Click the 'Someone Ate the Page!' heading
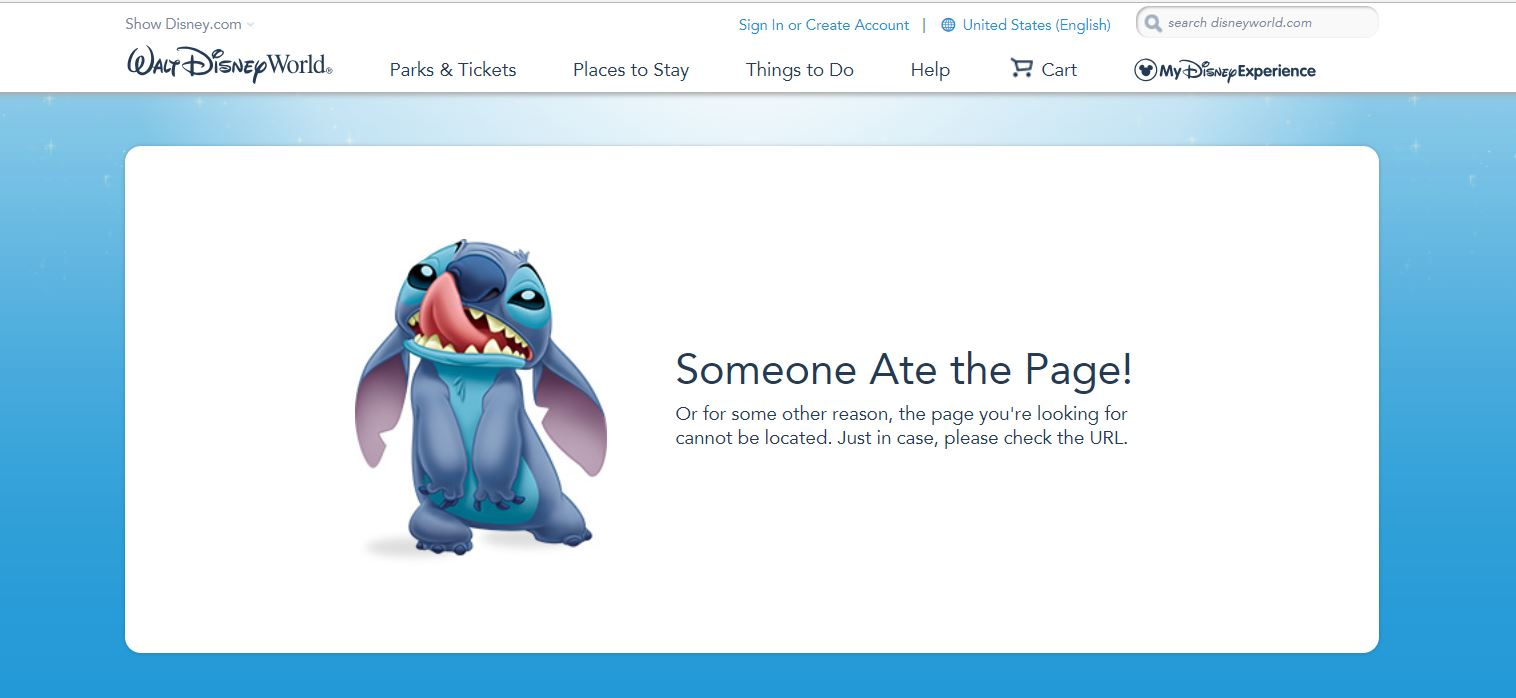 pos(904,370)
